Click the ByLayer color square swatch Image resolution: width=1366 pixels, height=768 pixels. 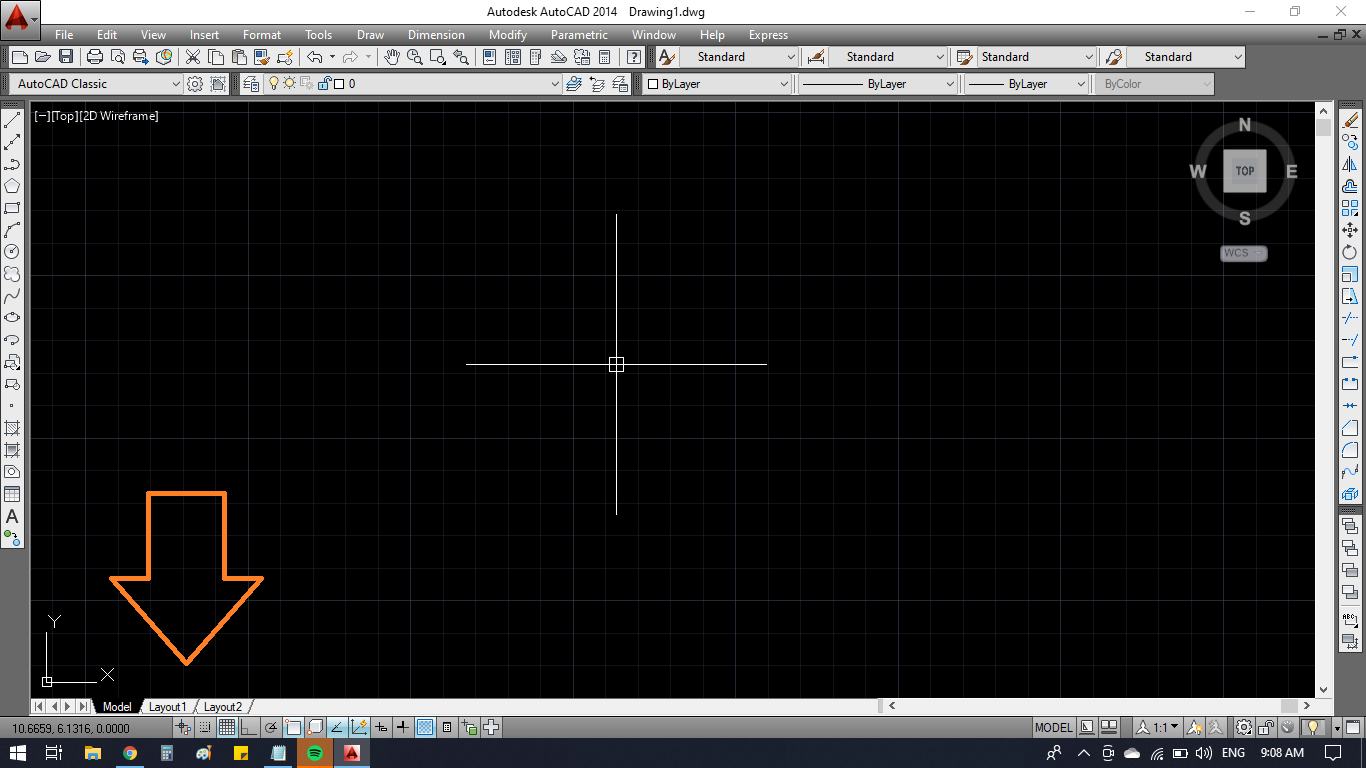click(653, 84)
